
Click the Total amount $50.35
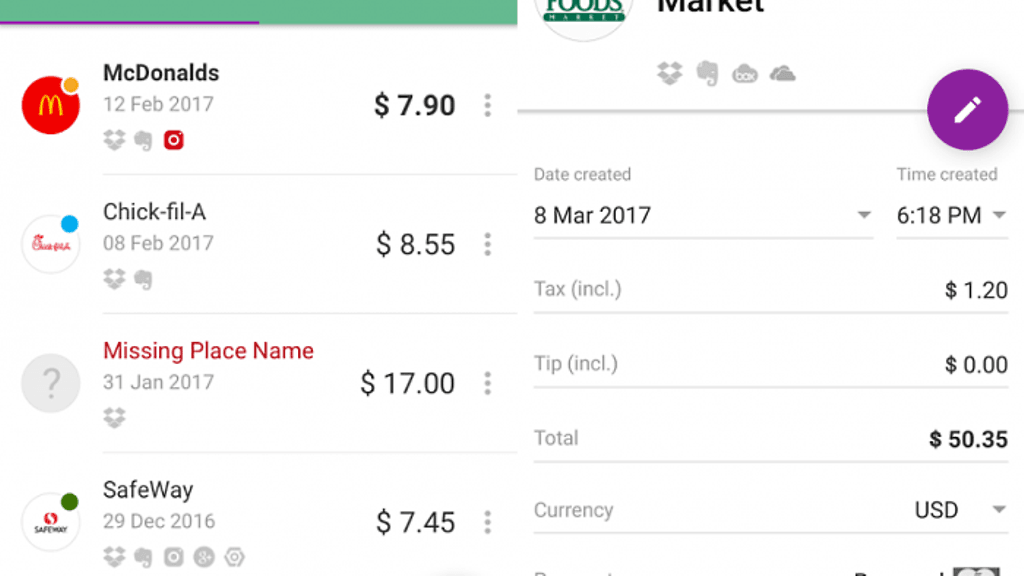pos(967,439)
